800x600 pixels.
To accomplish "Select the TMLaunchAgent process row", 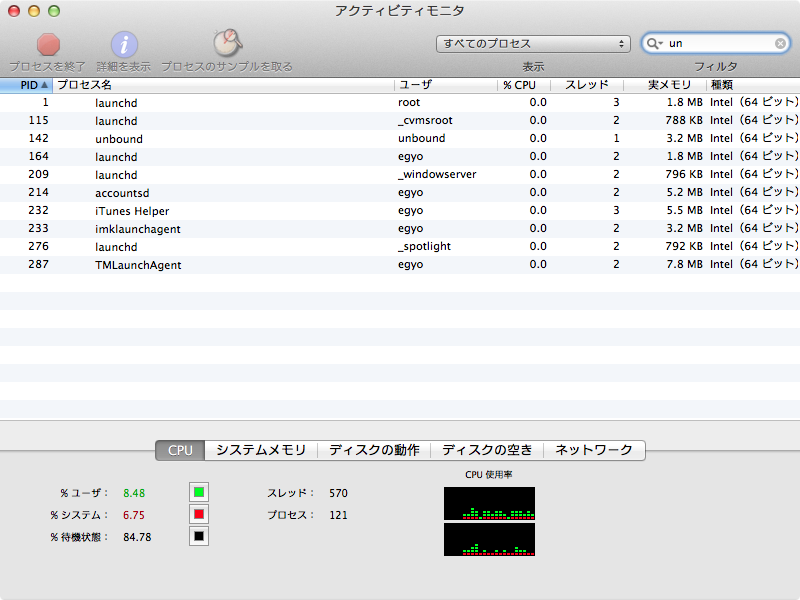I will click(x=400, y=265).
